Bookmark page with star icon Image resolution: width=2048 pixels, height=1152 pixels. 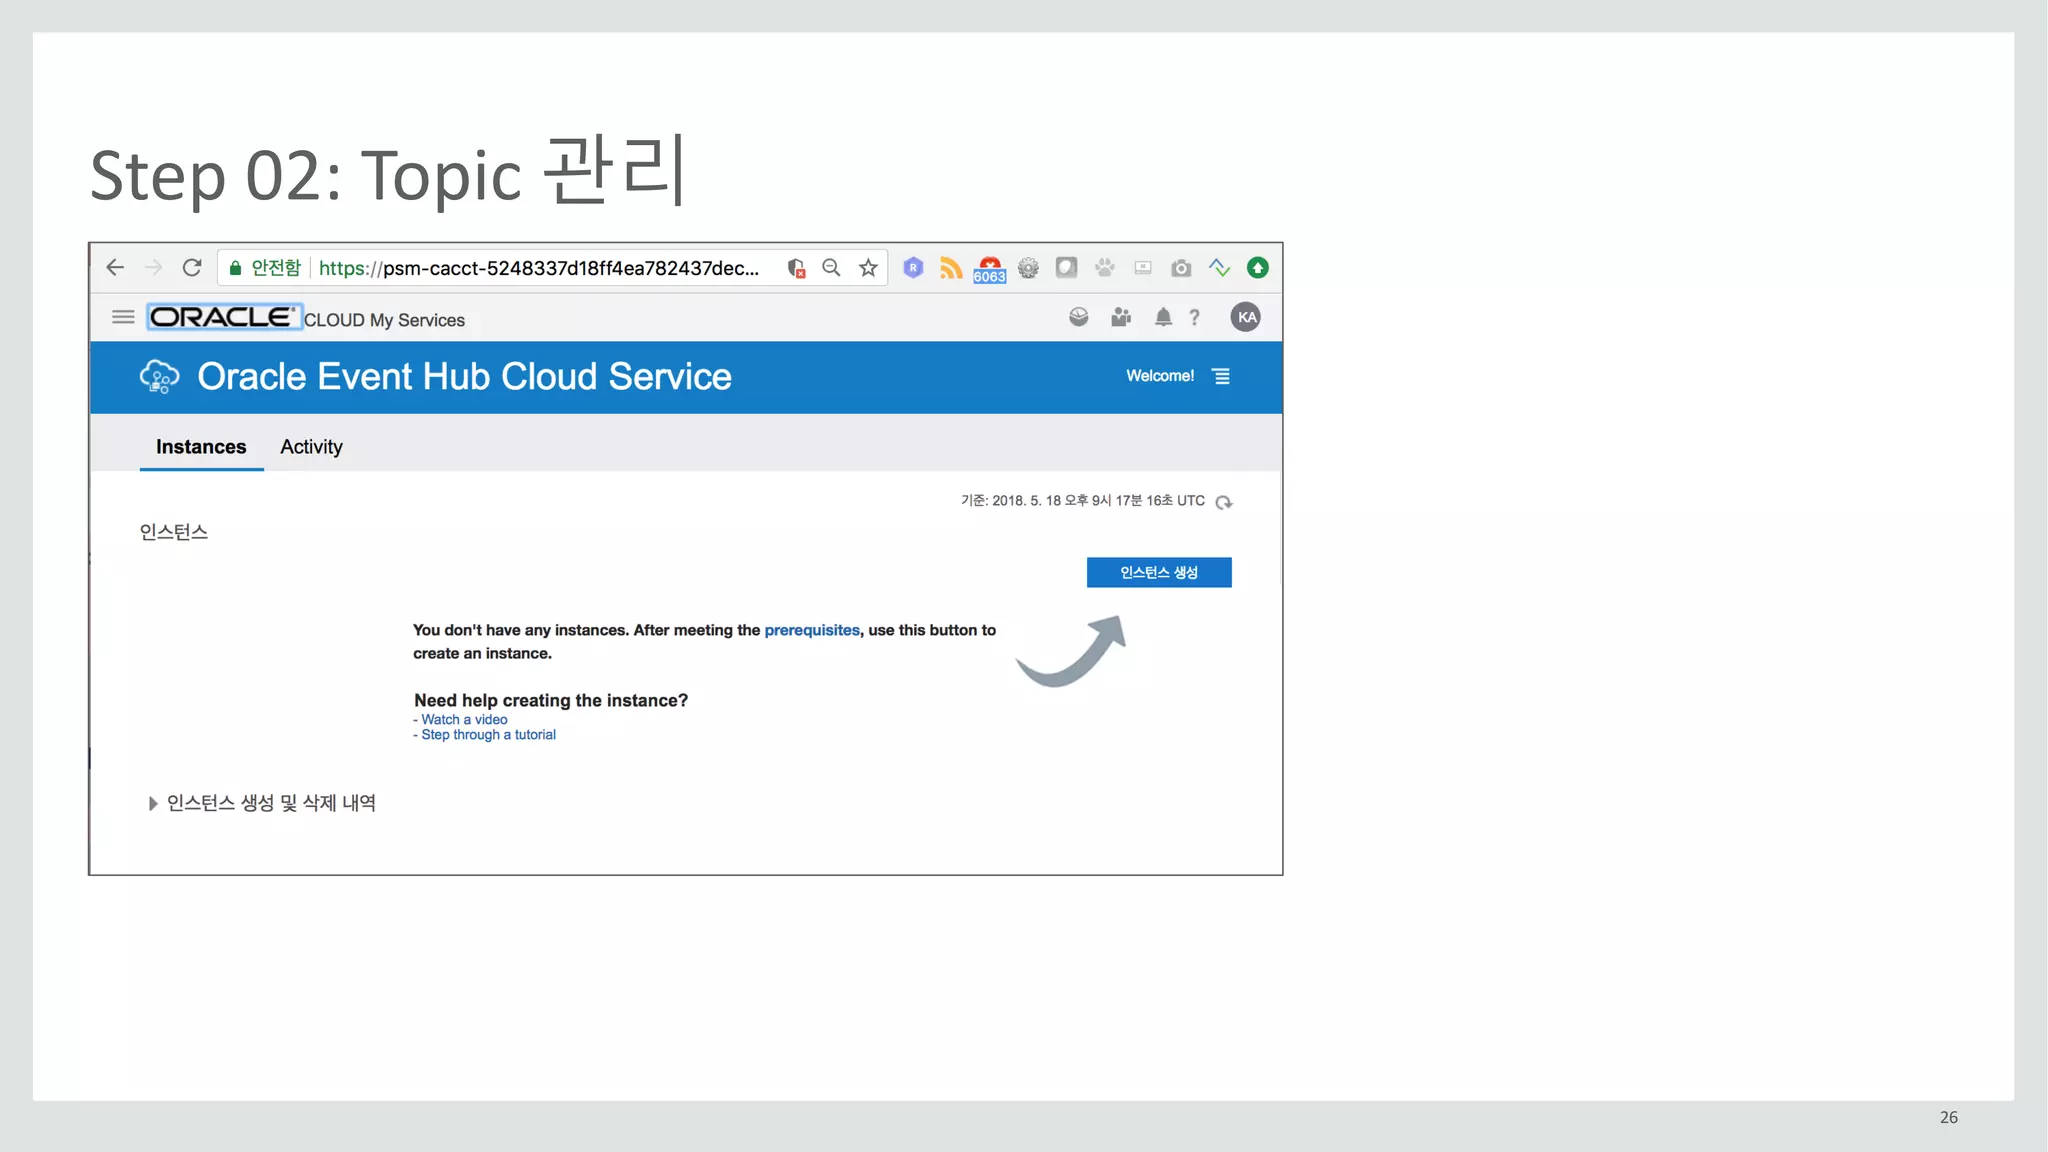click(868, 268)
